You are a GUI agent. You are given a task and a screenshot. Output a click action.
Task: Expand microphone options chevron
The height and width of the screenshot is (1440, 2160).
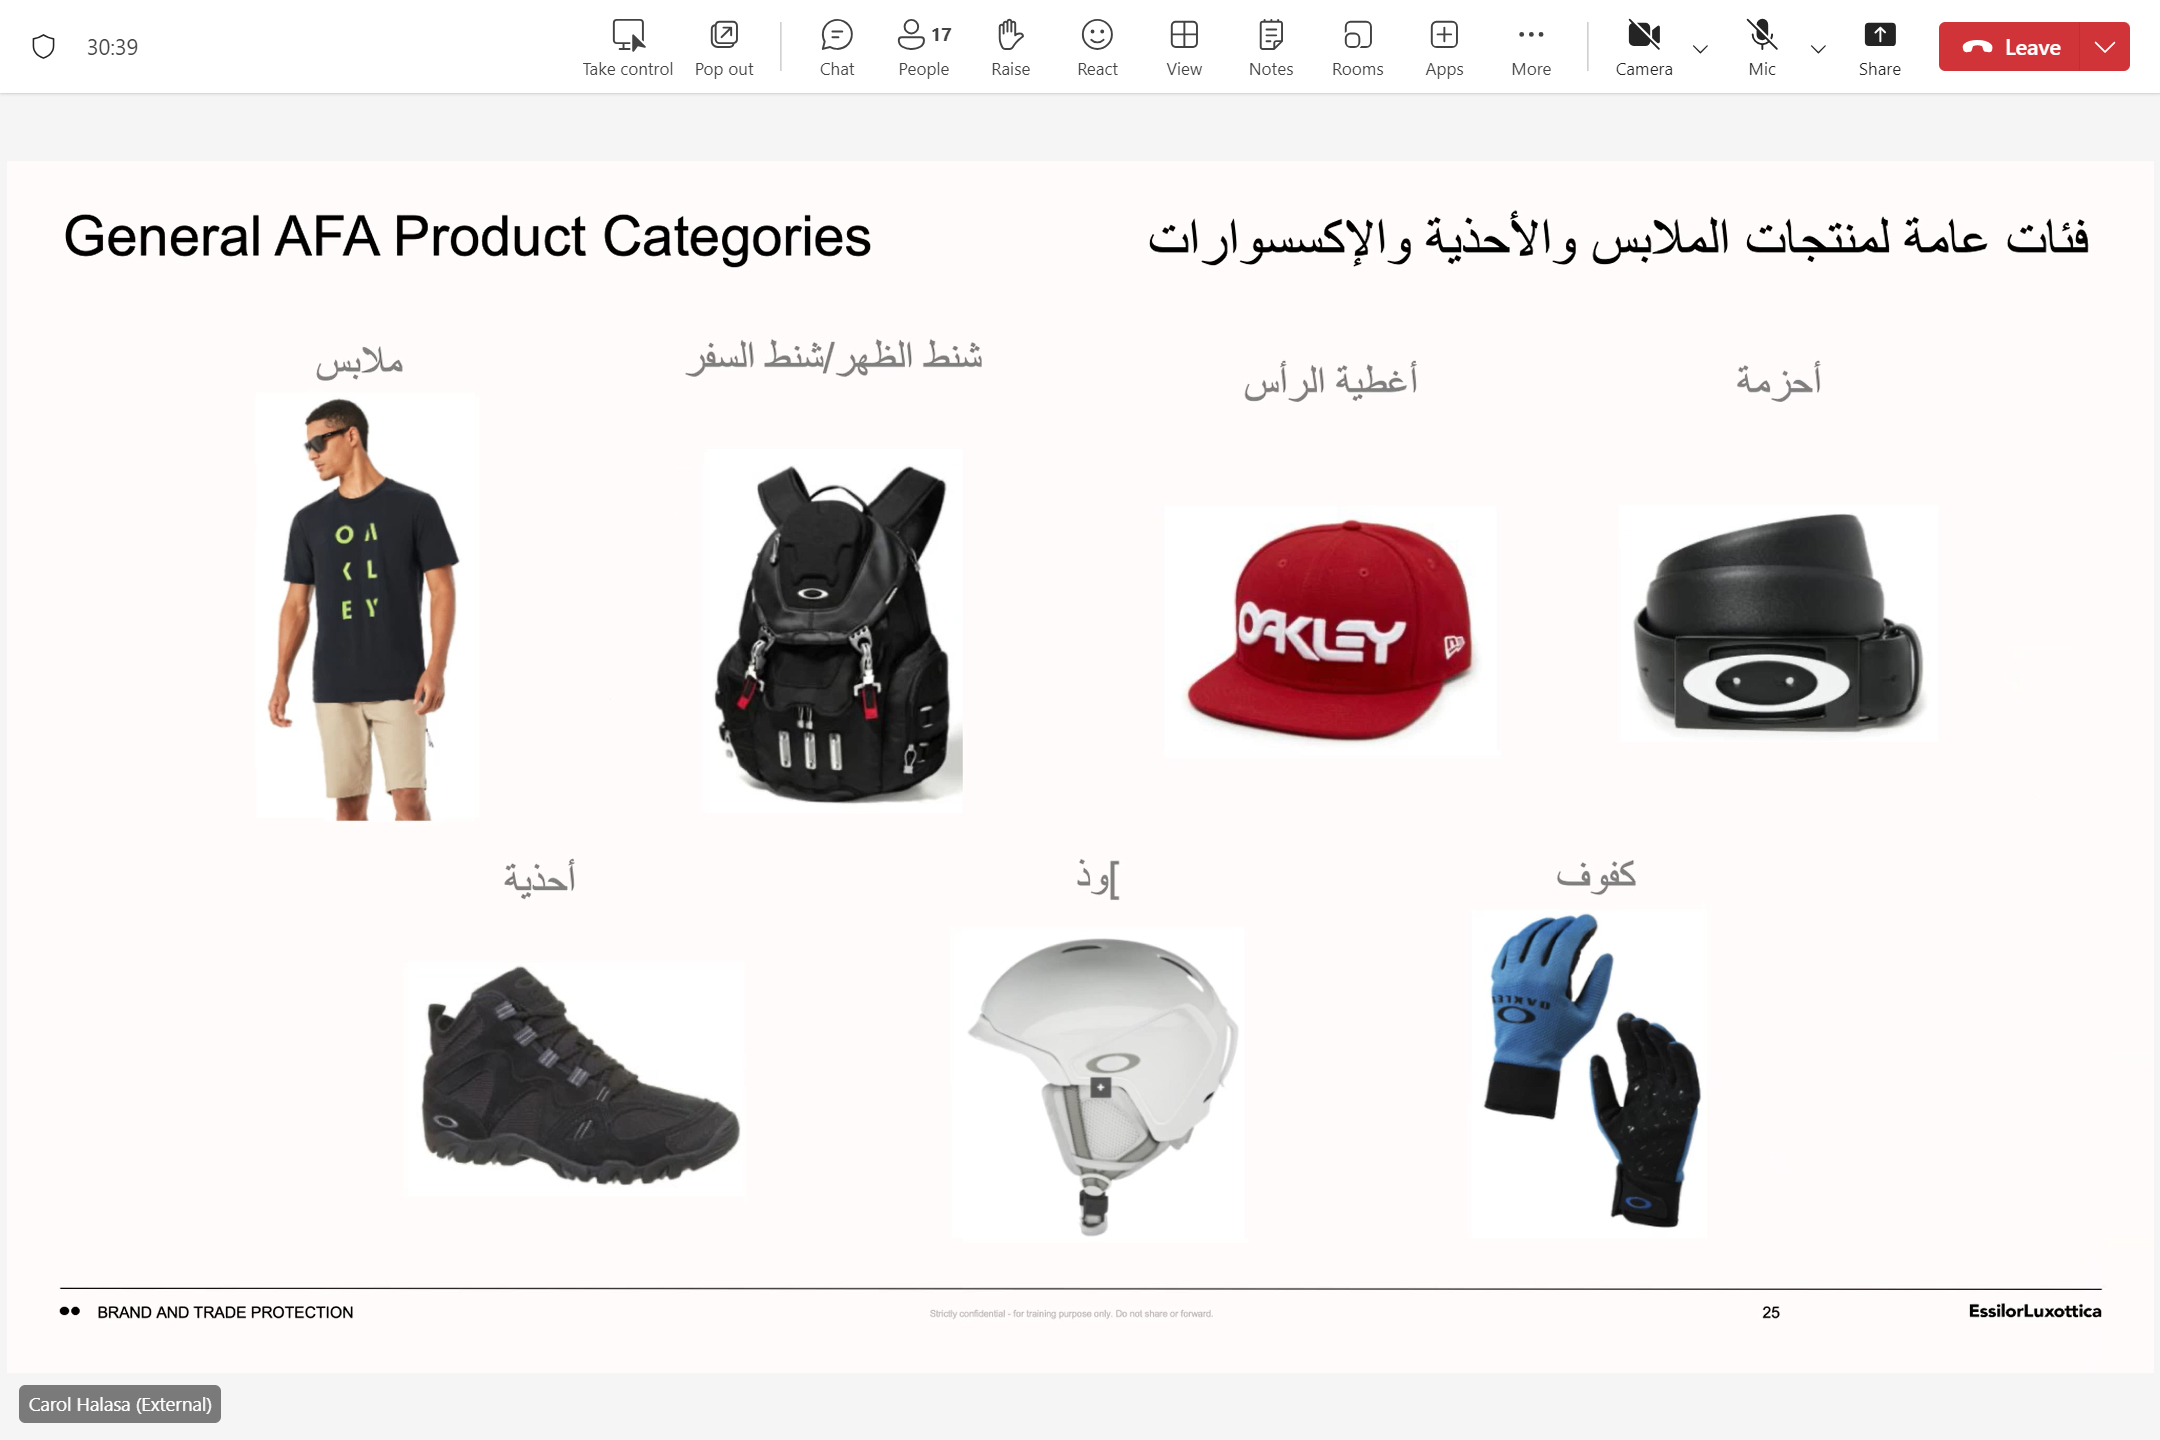tap(1818, 48)
